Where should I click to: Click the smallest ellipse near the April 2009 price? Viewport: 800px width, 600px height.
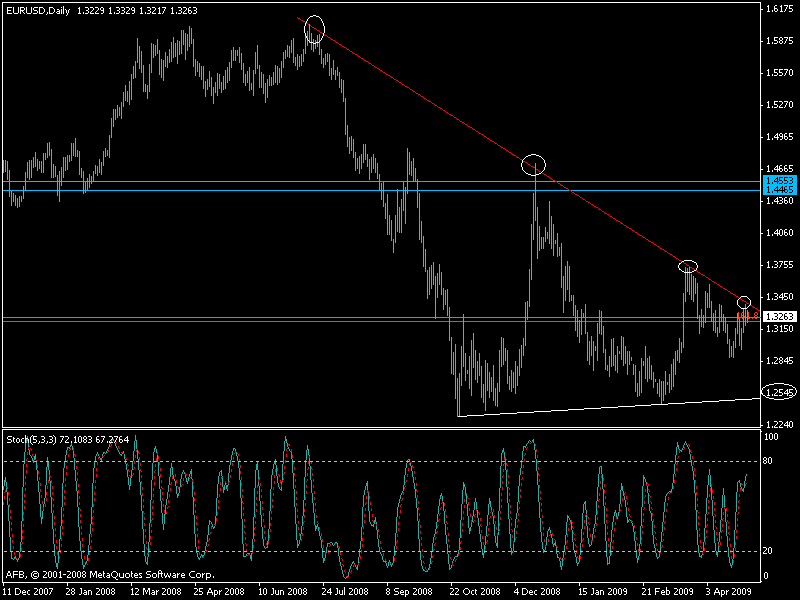(744, 302)
